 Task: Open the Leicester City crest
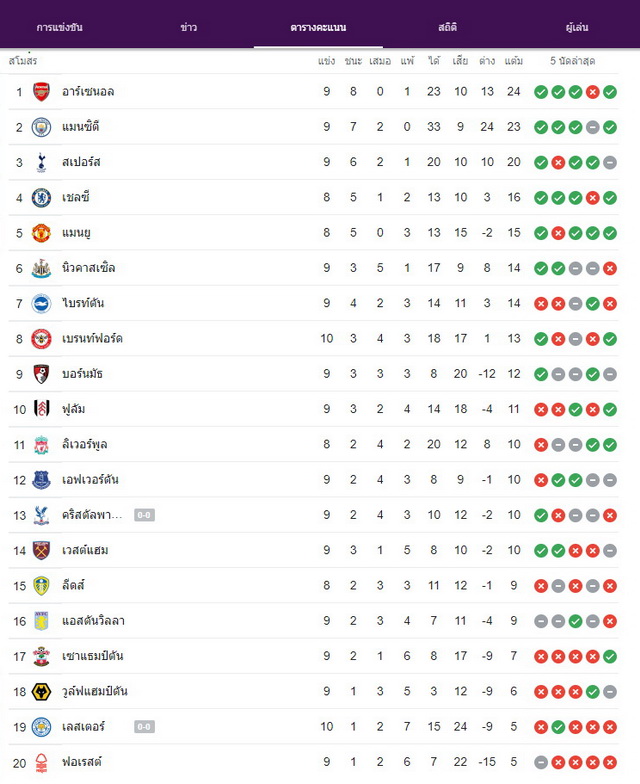pos(42,727)
